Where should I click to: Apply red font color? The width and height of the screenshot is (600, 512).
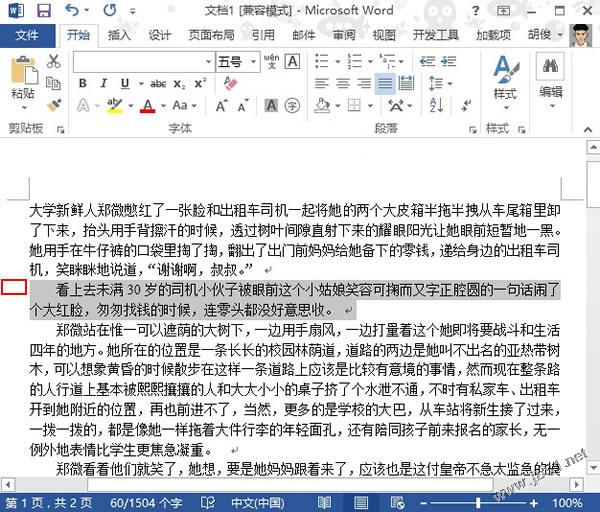tap(148, 105)
